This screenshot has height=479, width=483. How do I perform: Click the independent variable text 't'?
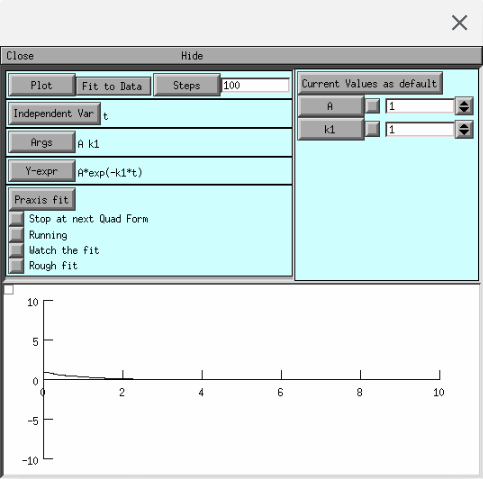[105, 116]
